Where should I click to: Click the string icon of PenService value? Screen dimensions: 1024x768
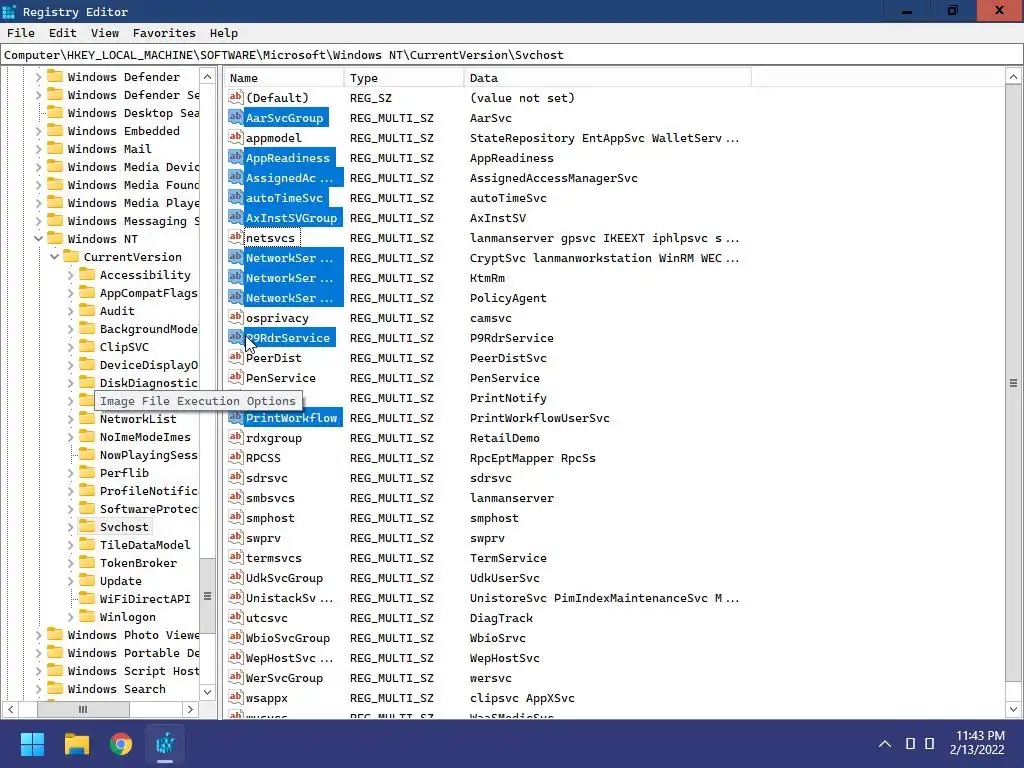coord(235,377)
